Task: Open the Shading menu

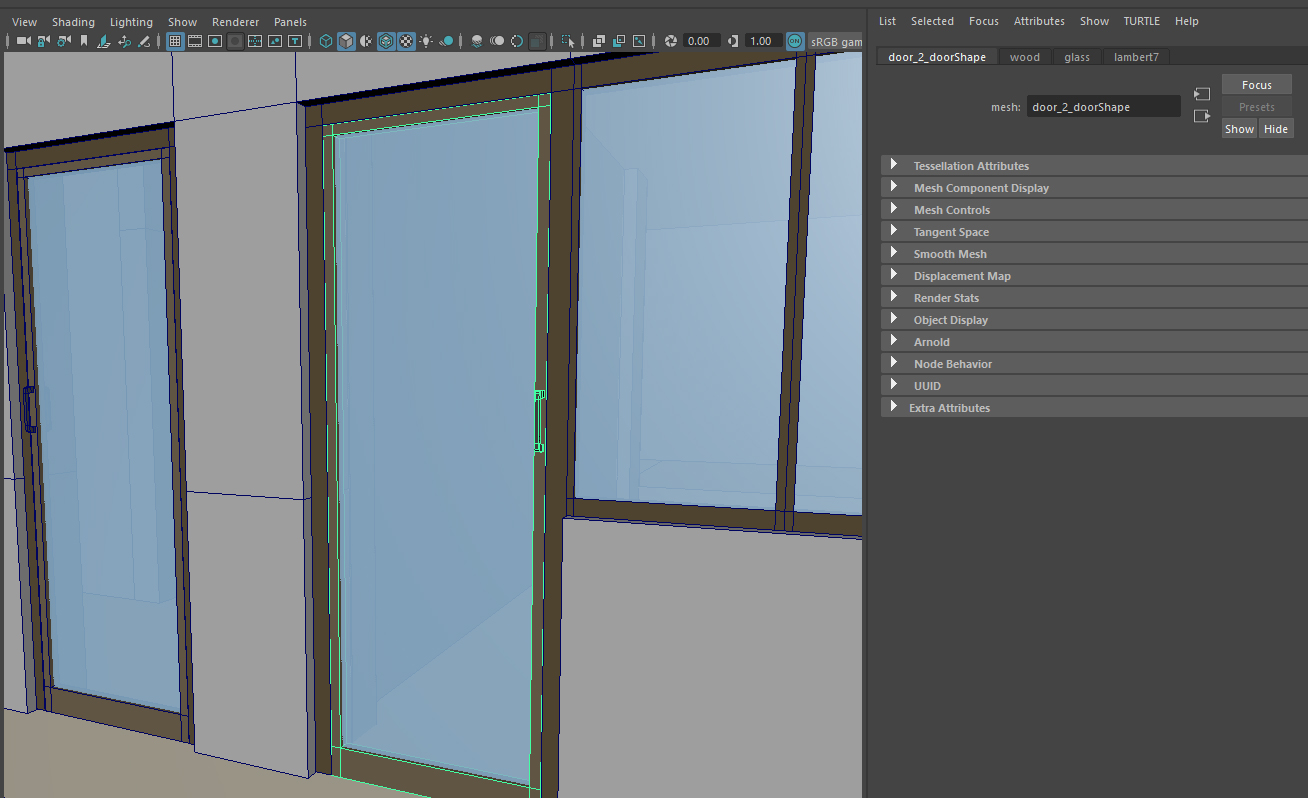Action: coord(73,21)
